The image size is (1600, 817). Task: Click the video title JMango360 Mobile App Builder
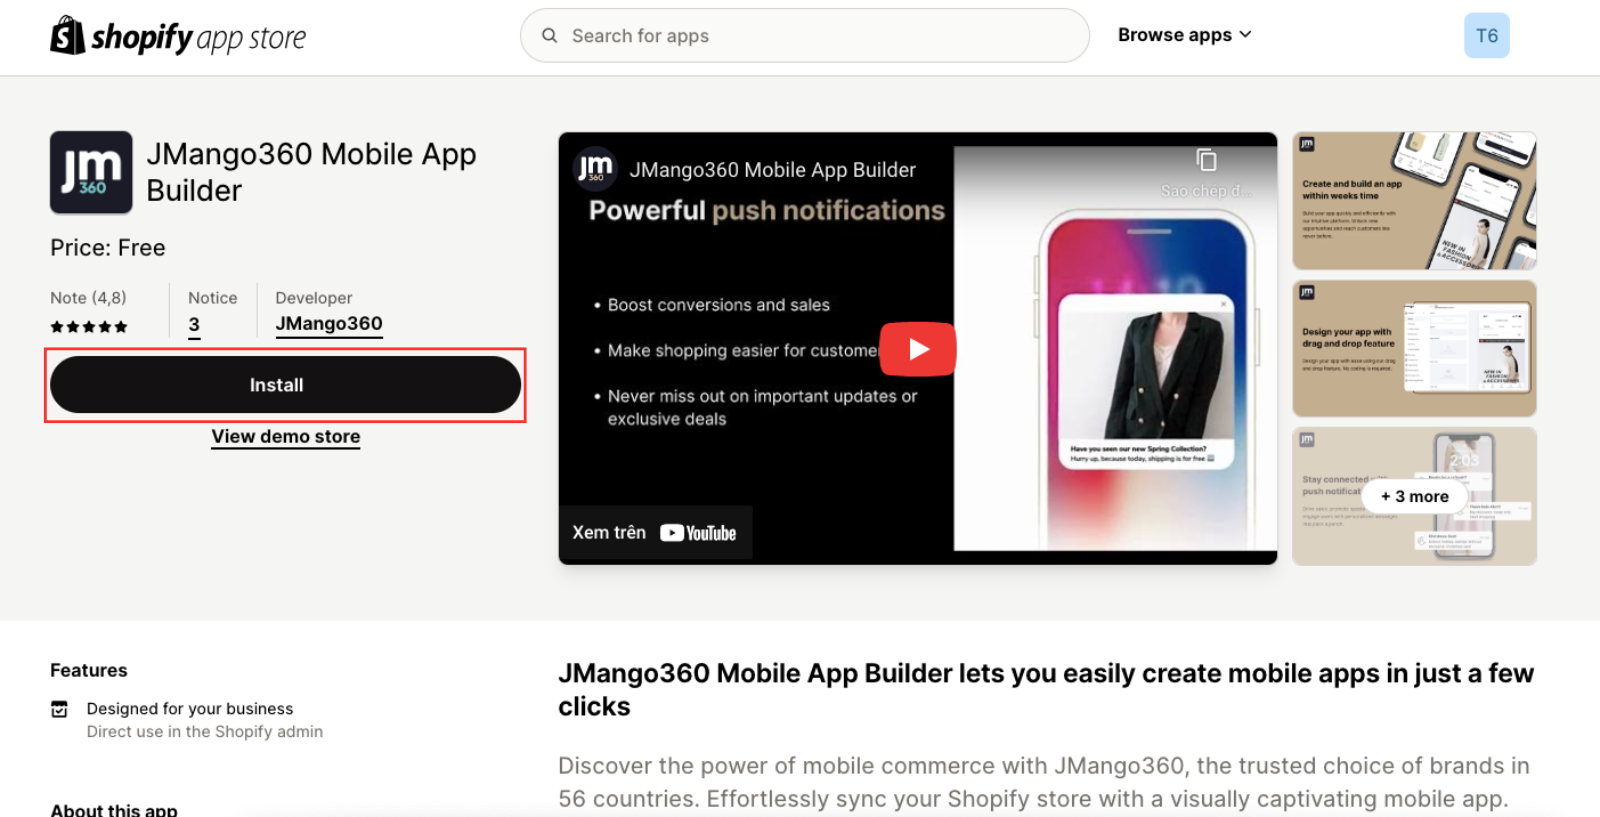point(772,170)
